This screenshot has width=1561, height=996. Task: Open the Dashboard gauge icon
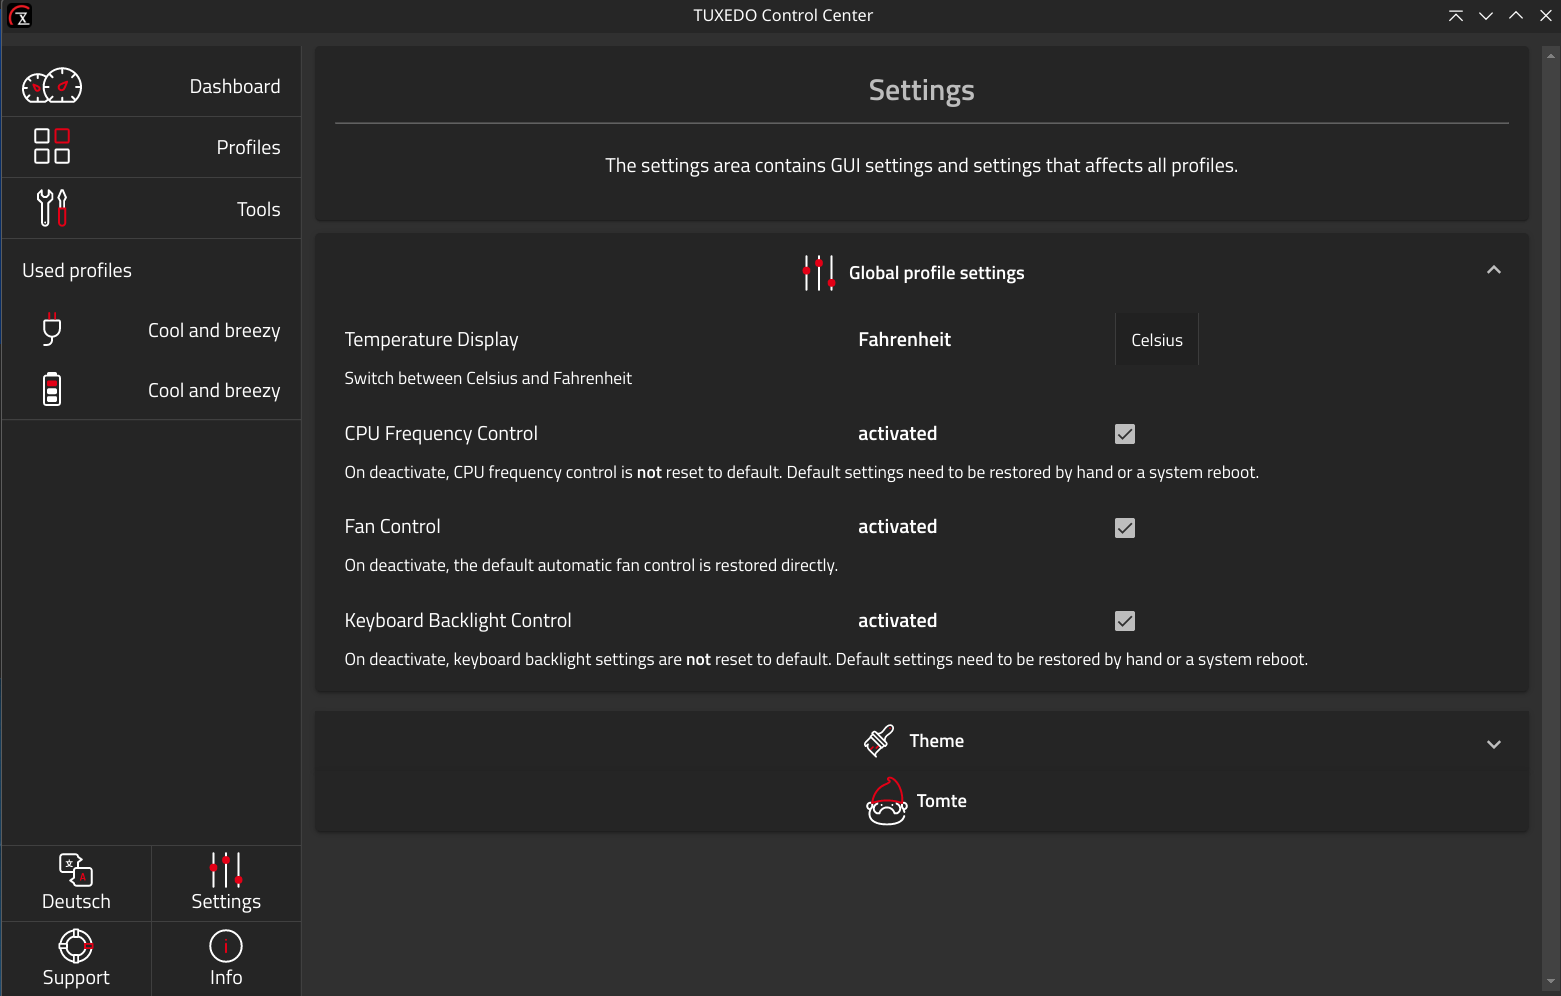tap(52, 86)
